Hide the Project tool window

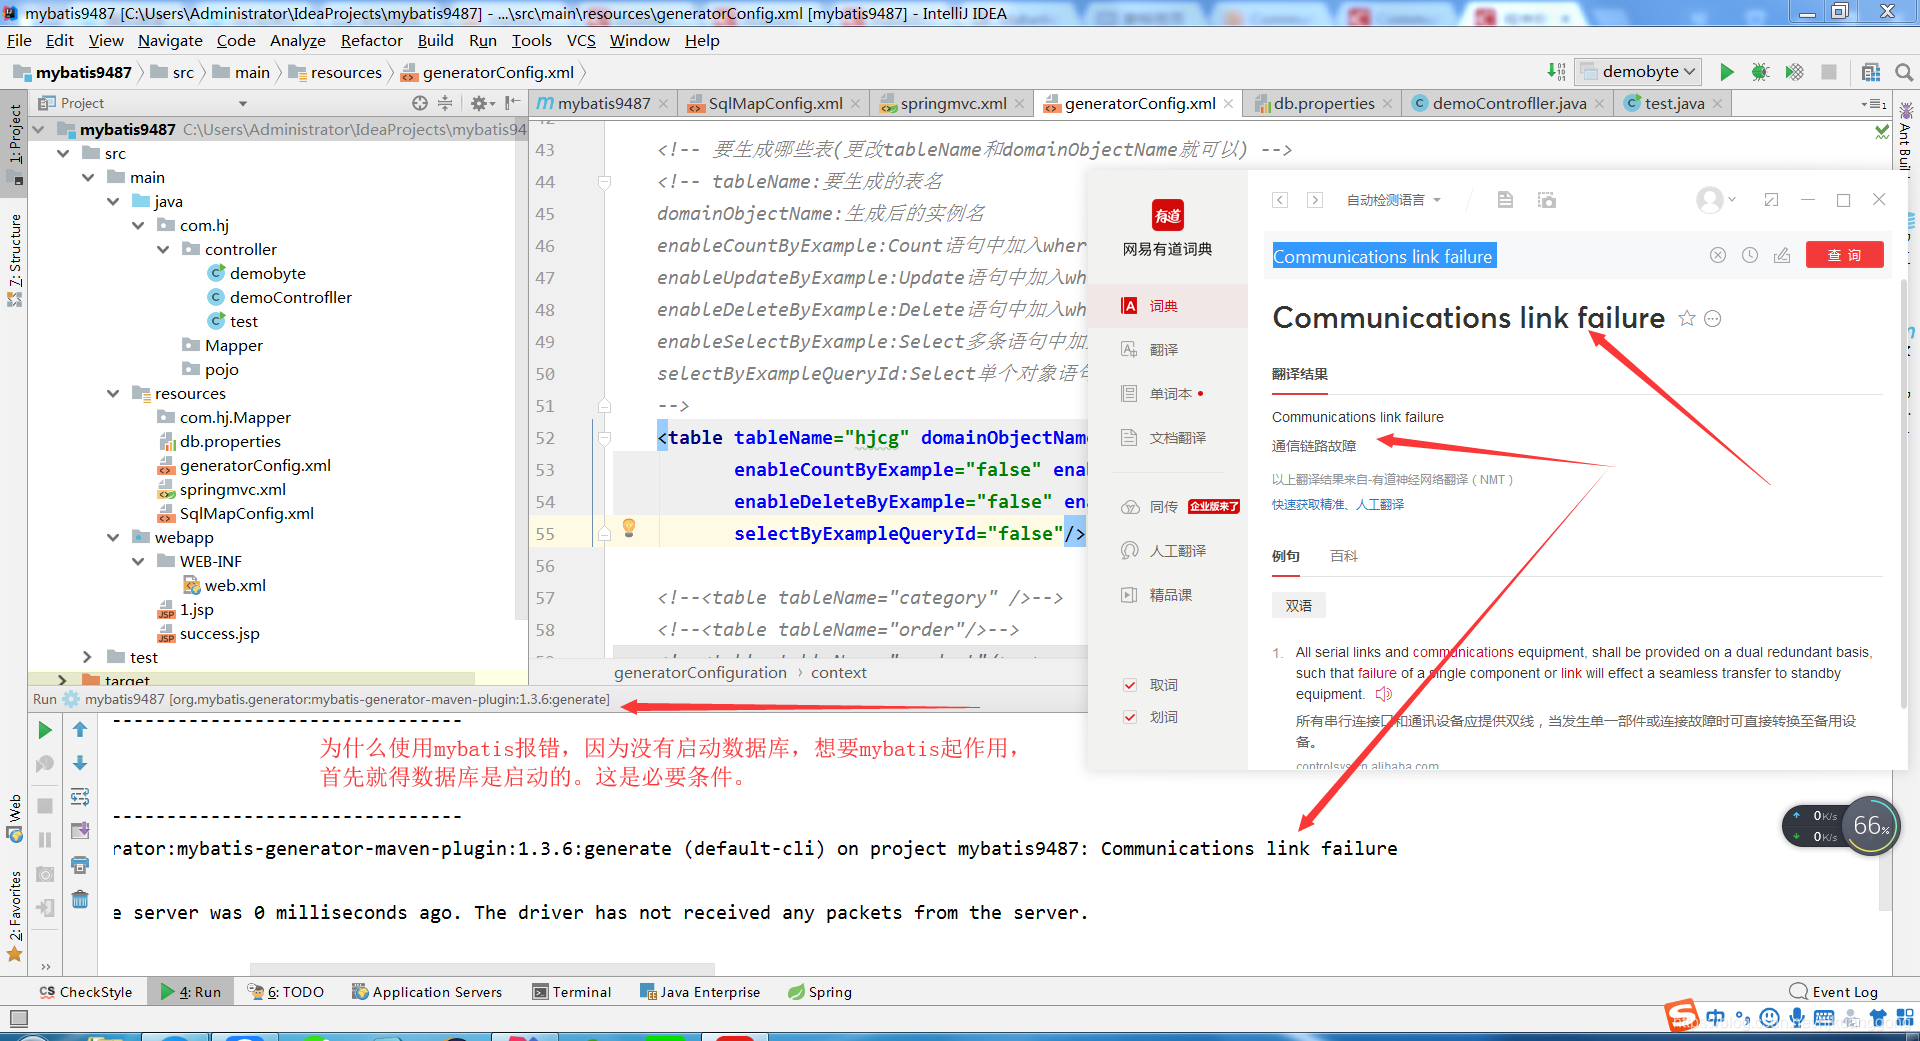(x=512, y=103)
